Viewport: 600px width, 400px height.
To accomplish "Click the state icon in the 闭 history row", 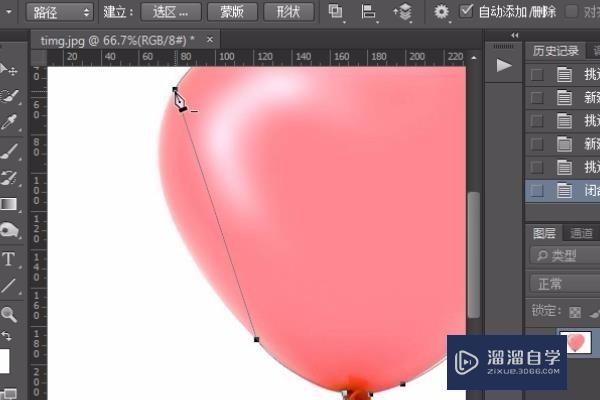I will click(564, 190).
